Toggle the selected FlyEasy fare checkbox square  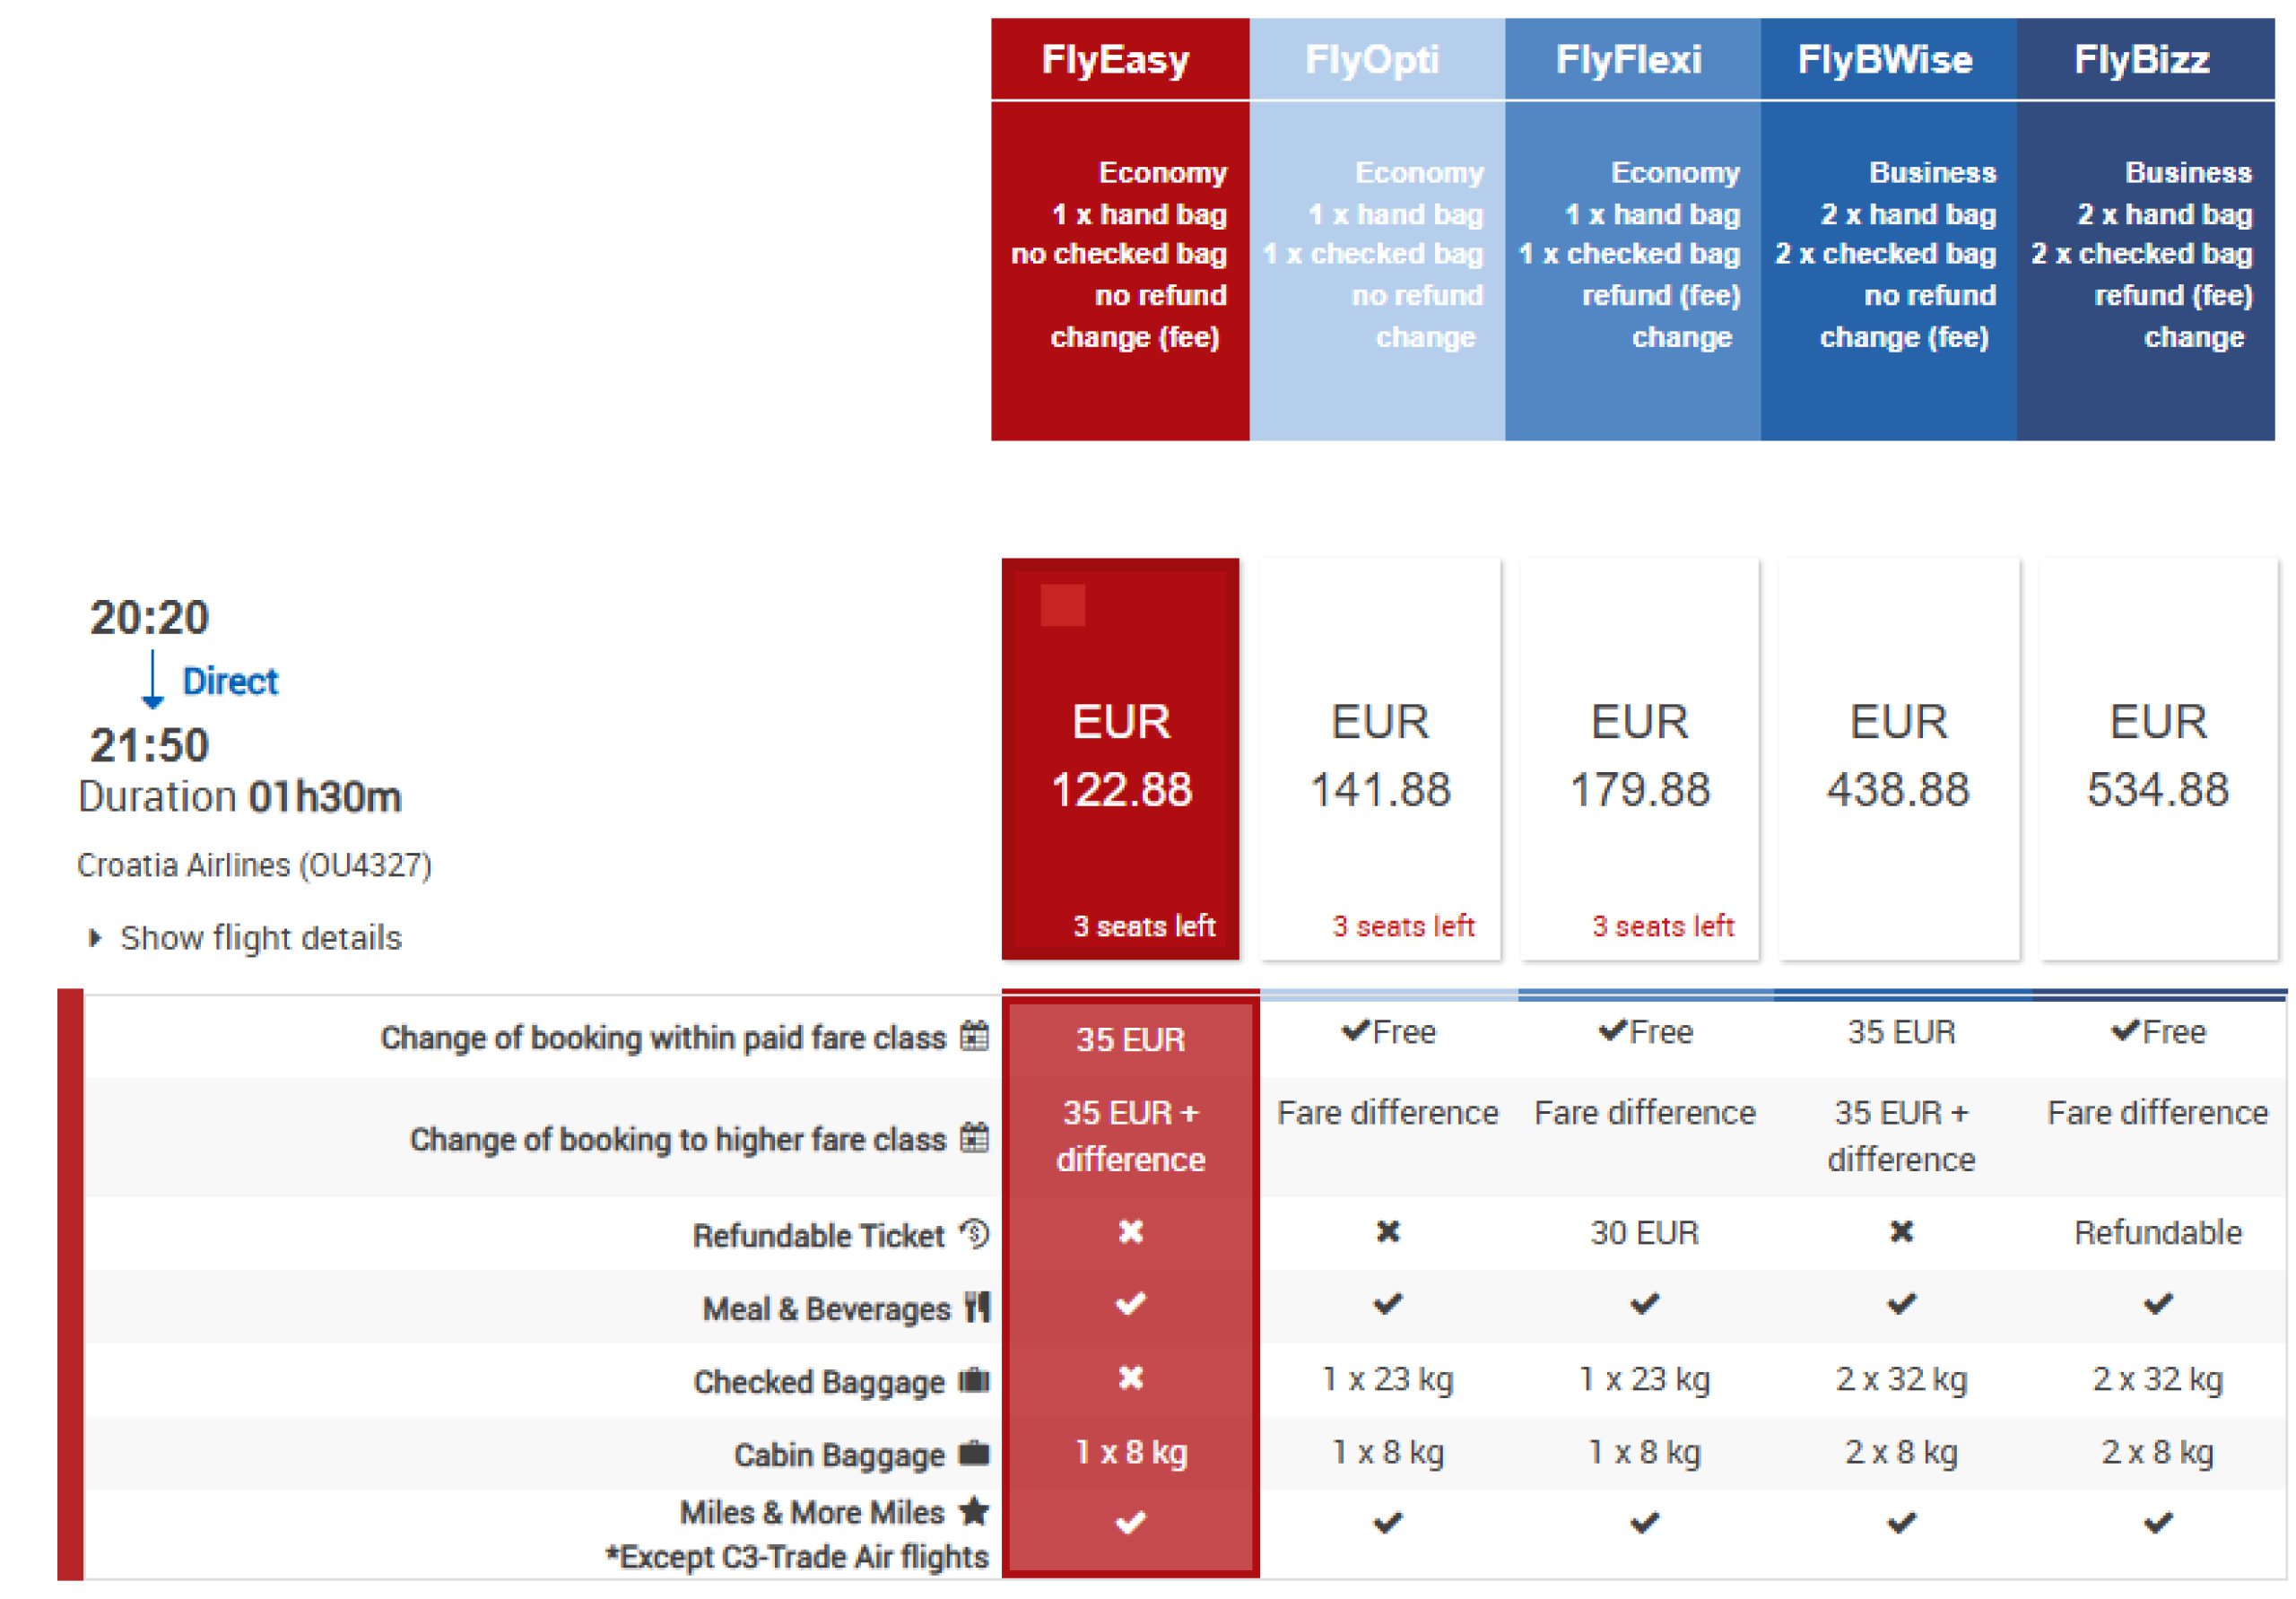coord(1062,605)
